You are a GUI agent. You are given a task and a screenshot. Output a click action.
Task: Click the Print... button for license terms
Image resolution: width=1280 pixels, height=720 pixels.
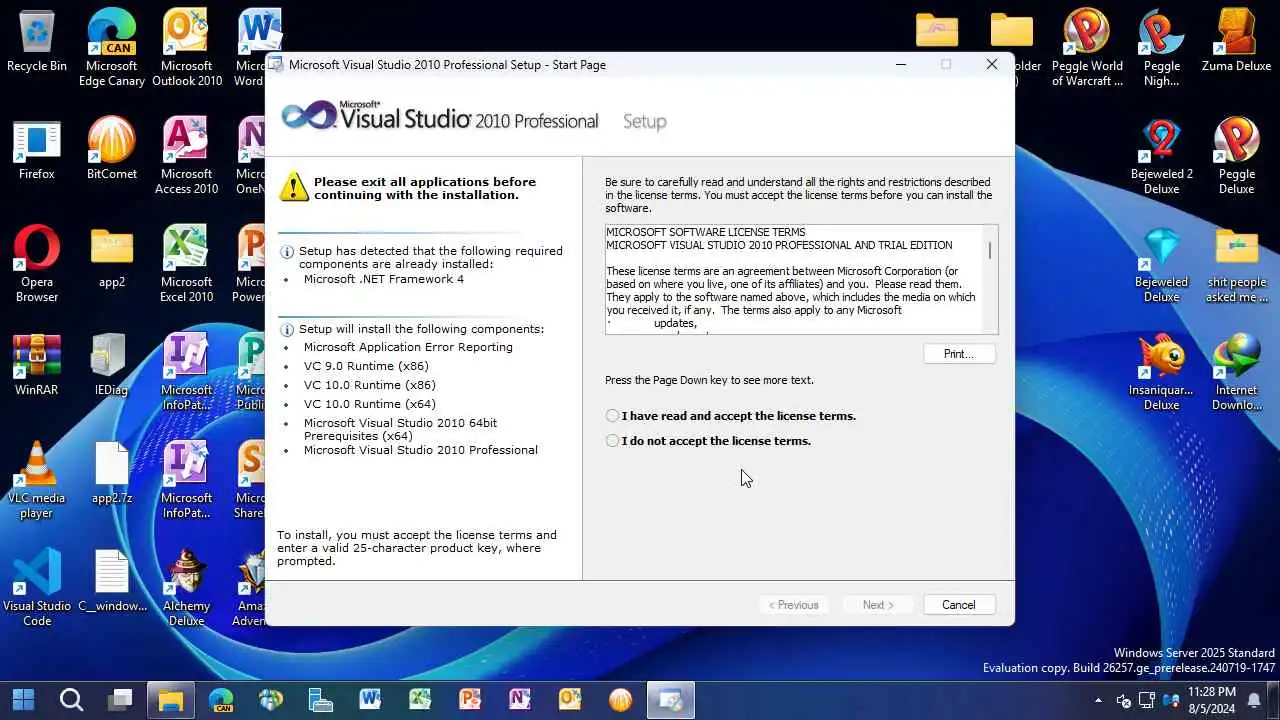958,354
